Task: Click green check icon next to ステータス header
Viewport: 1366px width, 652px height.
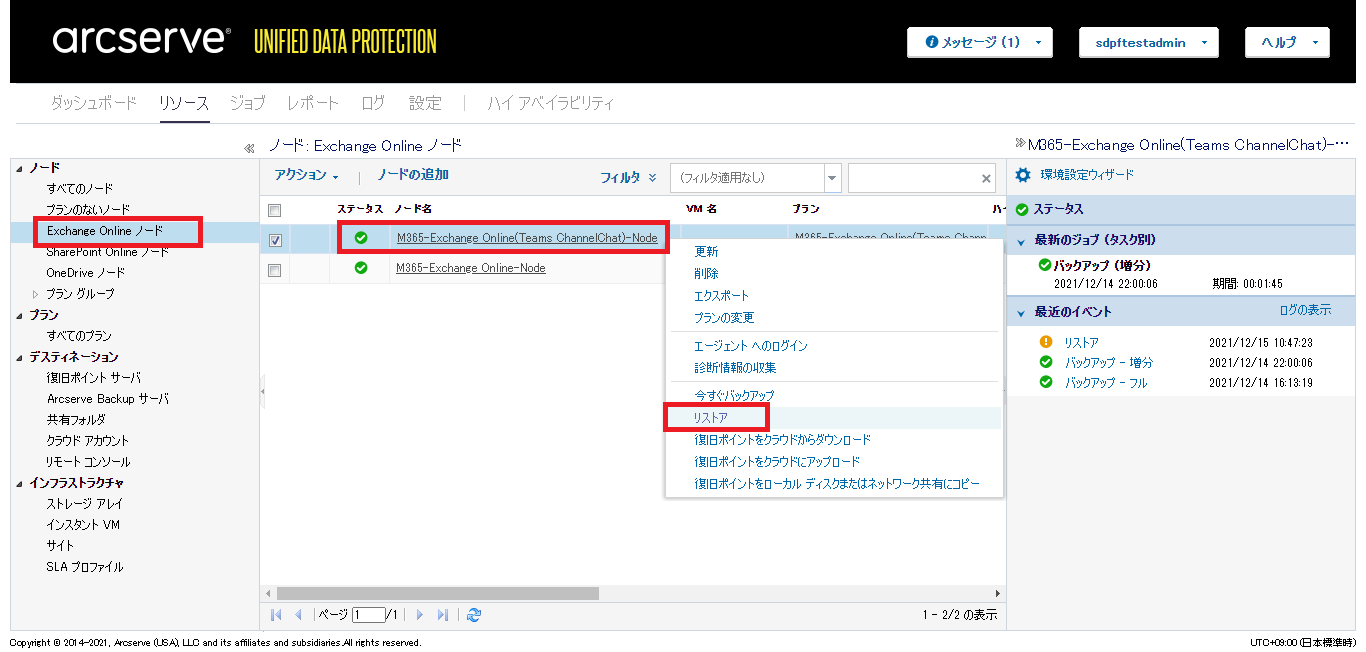Action: [x=1022, y=209]
